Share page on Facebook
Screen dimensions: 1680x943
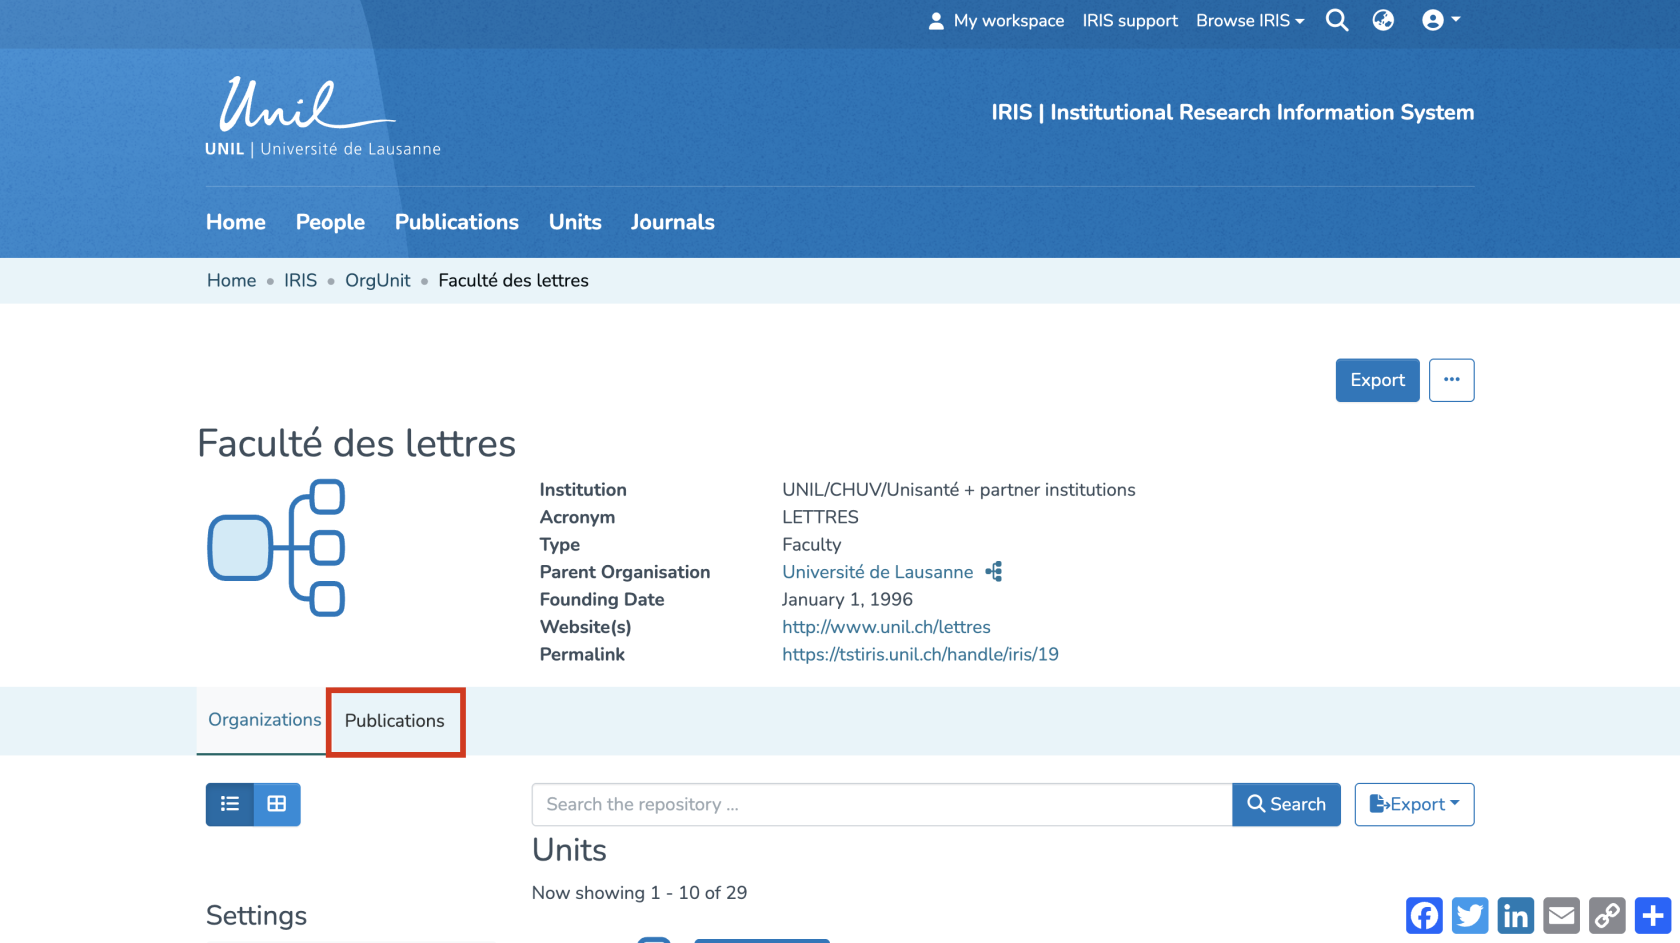(1424, 915)
